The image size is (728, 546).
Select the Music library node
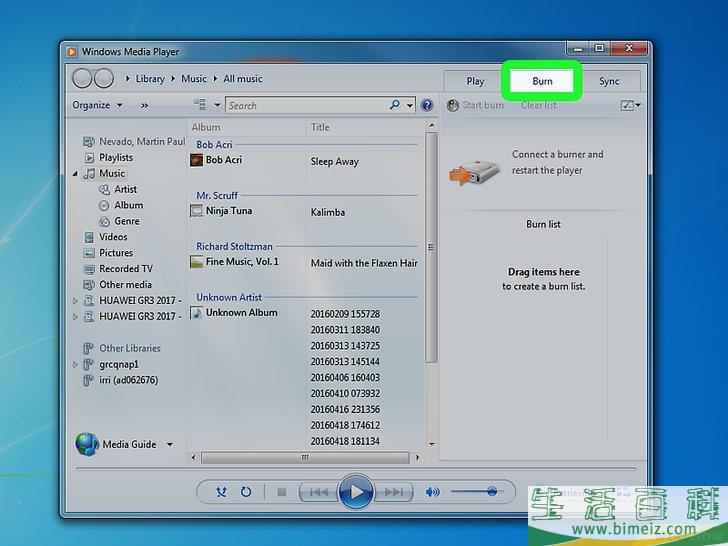click(x=112, y=173)
